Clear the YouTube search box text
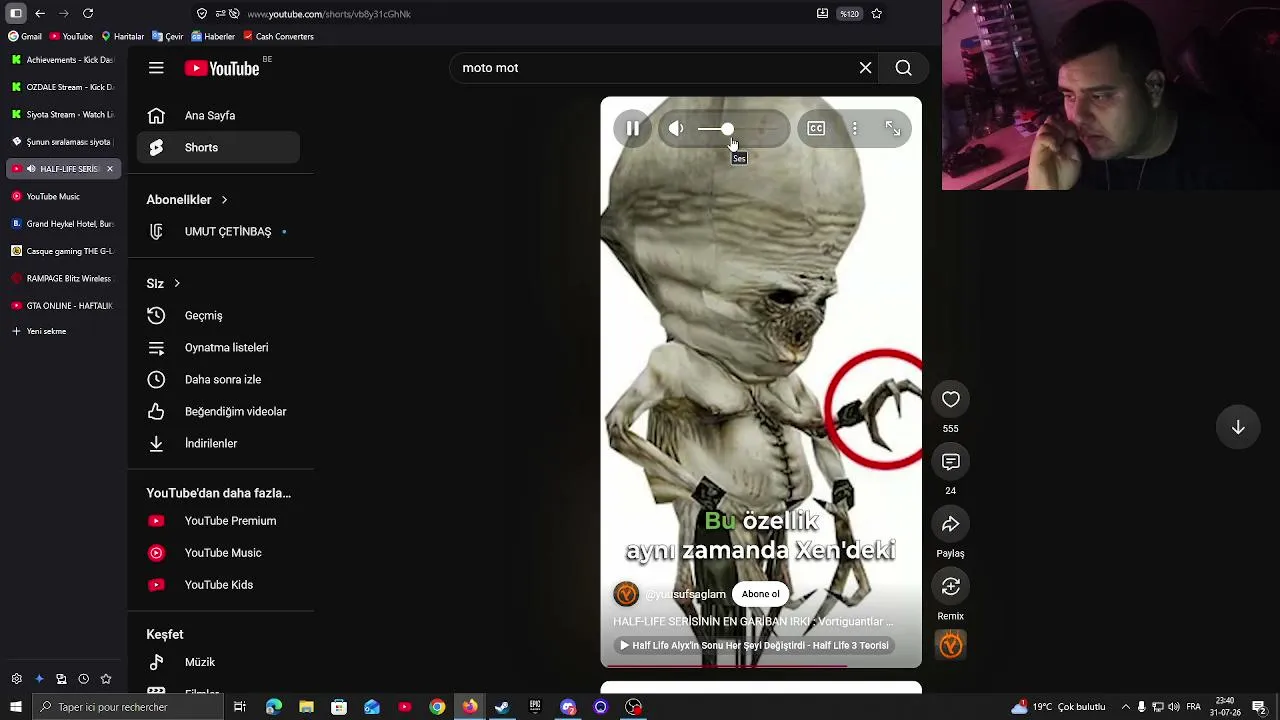The image size is (1280, 720). pos(866,68)
